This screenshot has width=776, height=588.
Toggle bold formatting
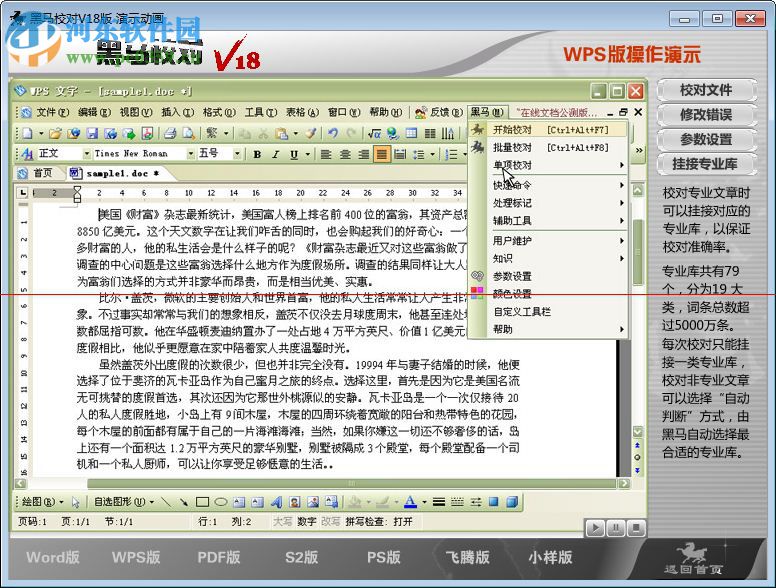pyautogui.click(x=257, y=154)
